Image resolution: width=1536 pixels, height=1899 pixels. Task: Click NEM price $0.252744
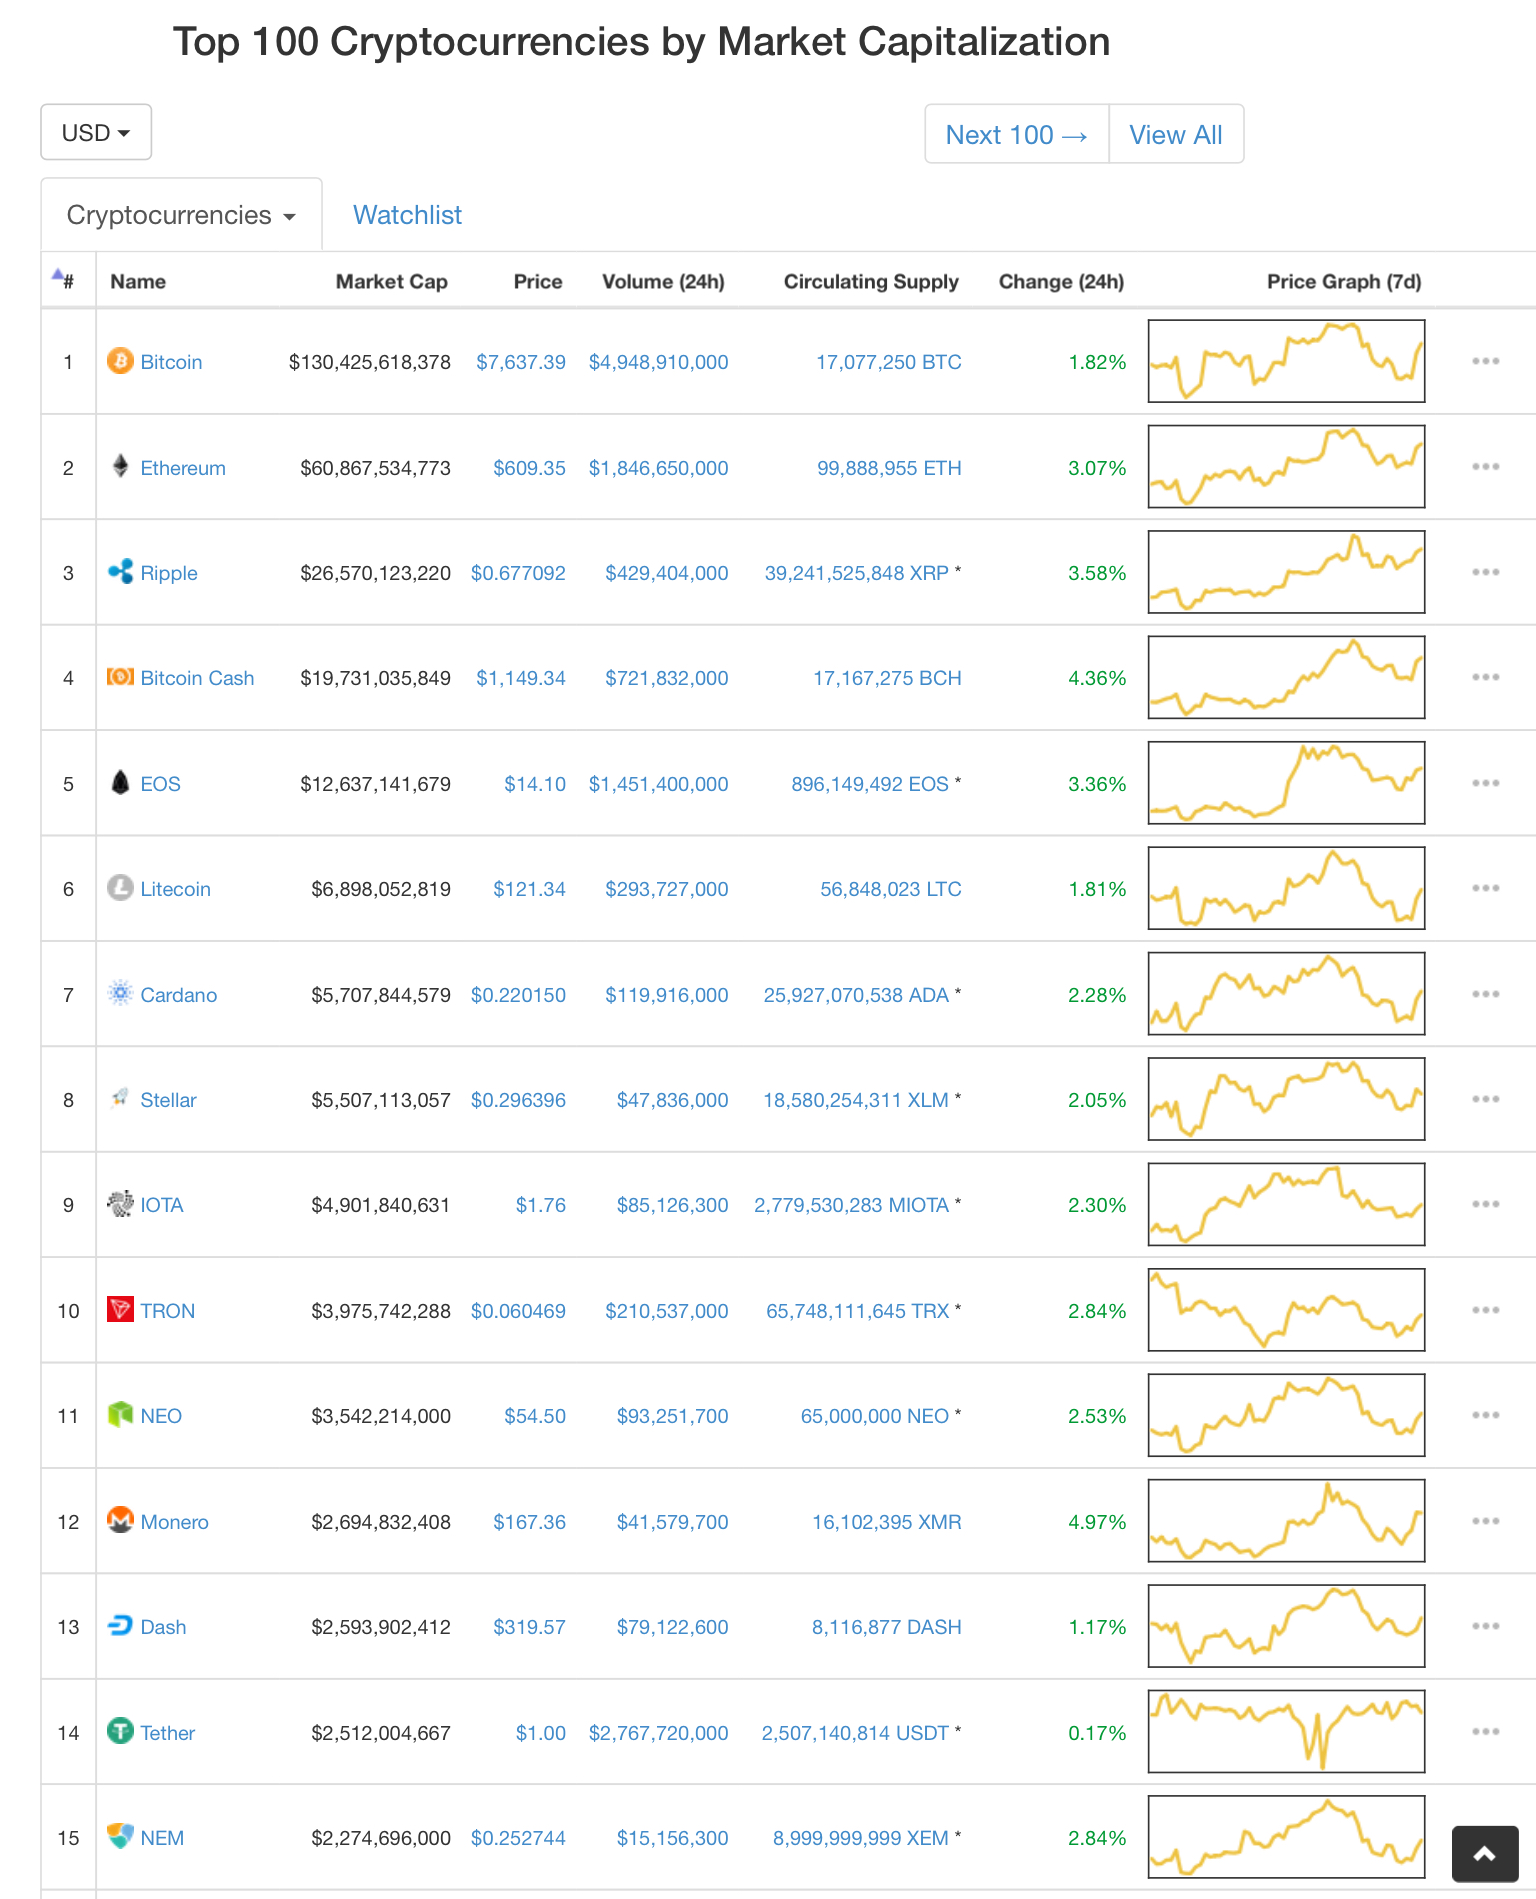pos(518,1838)
